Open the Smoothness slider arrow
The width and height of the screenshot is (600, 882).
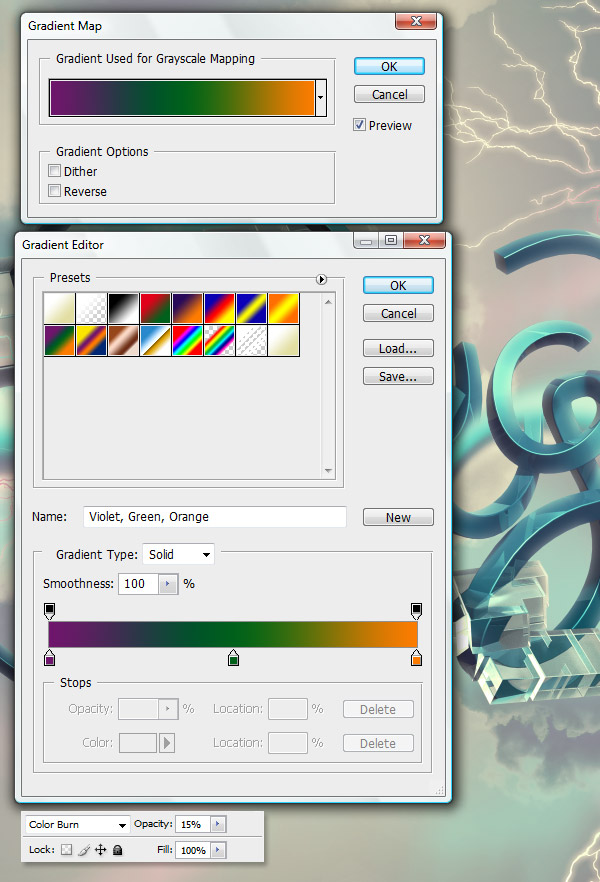click(x=168, y=584)
